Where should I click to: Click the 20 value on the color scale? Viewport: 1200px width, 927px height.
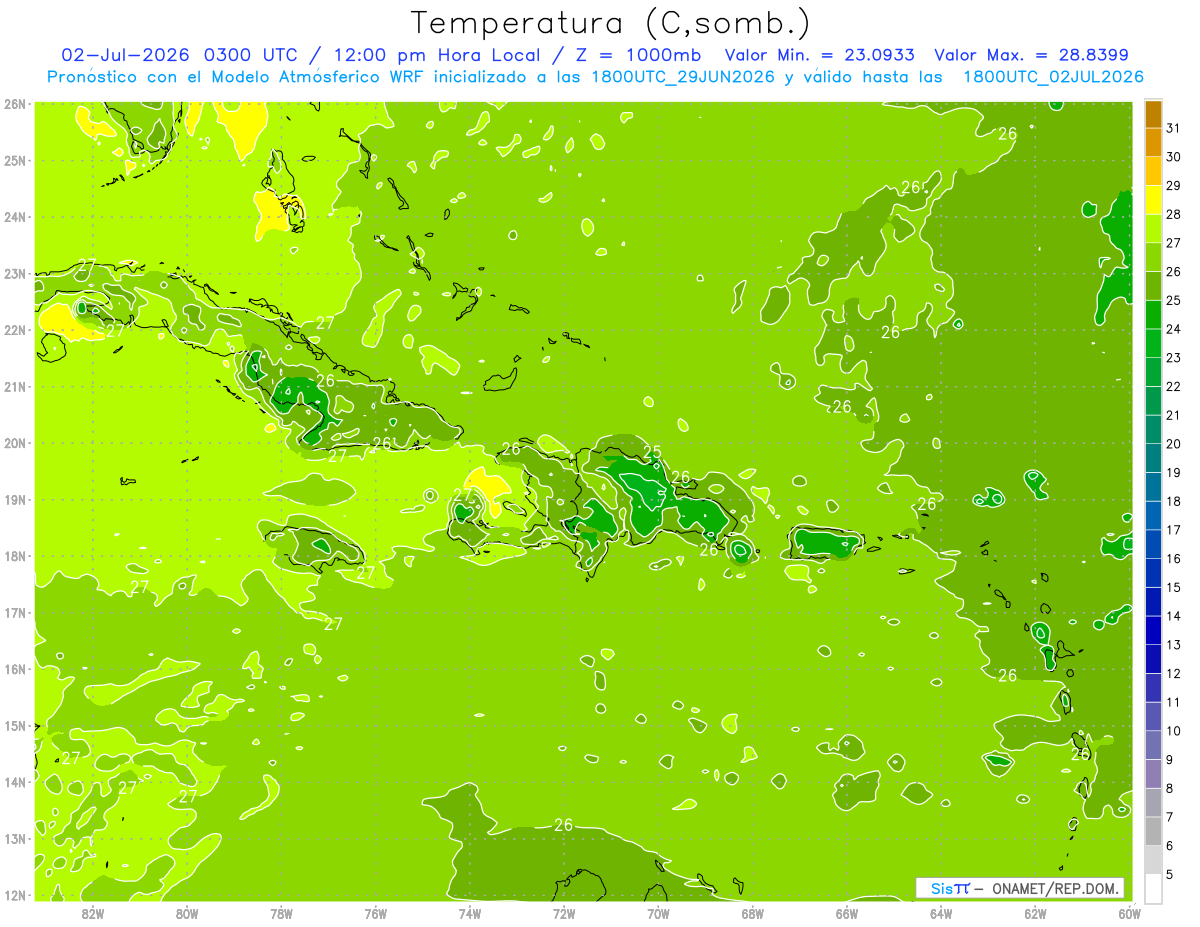[1173, 444]
